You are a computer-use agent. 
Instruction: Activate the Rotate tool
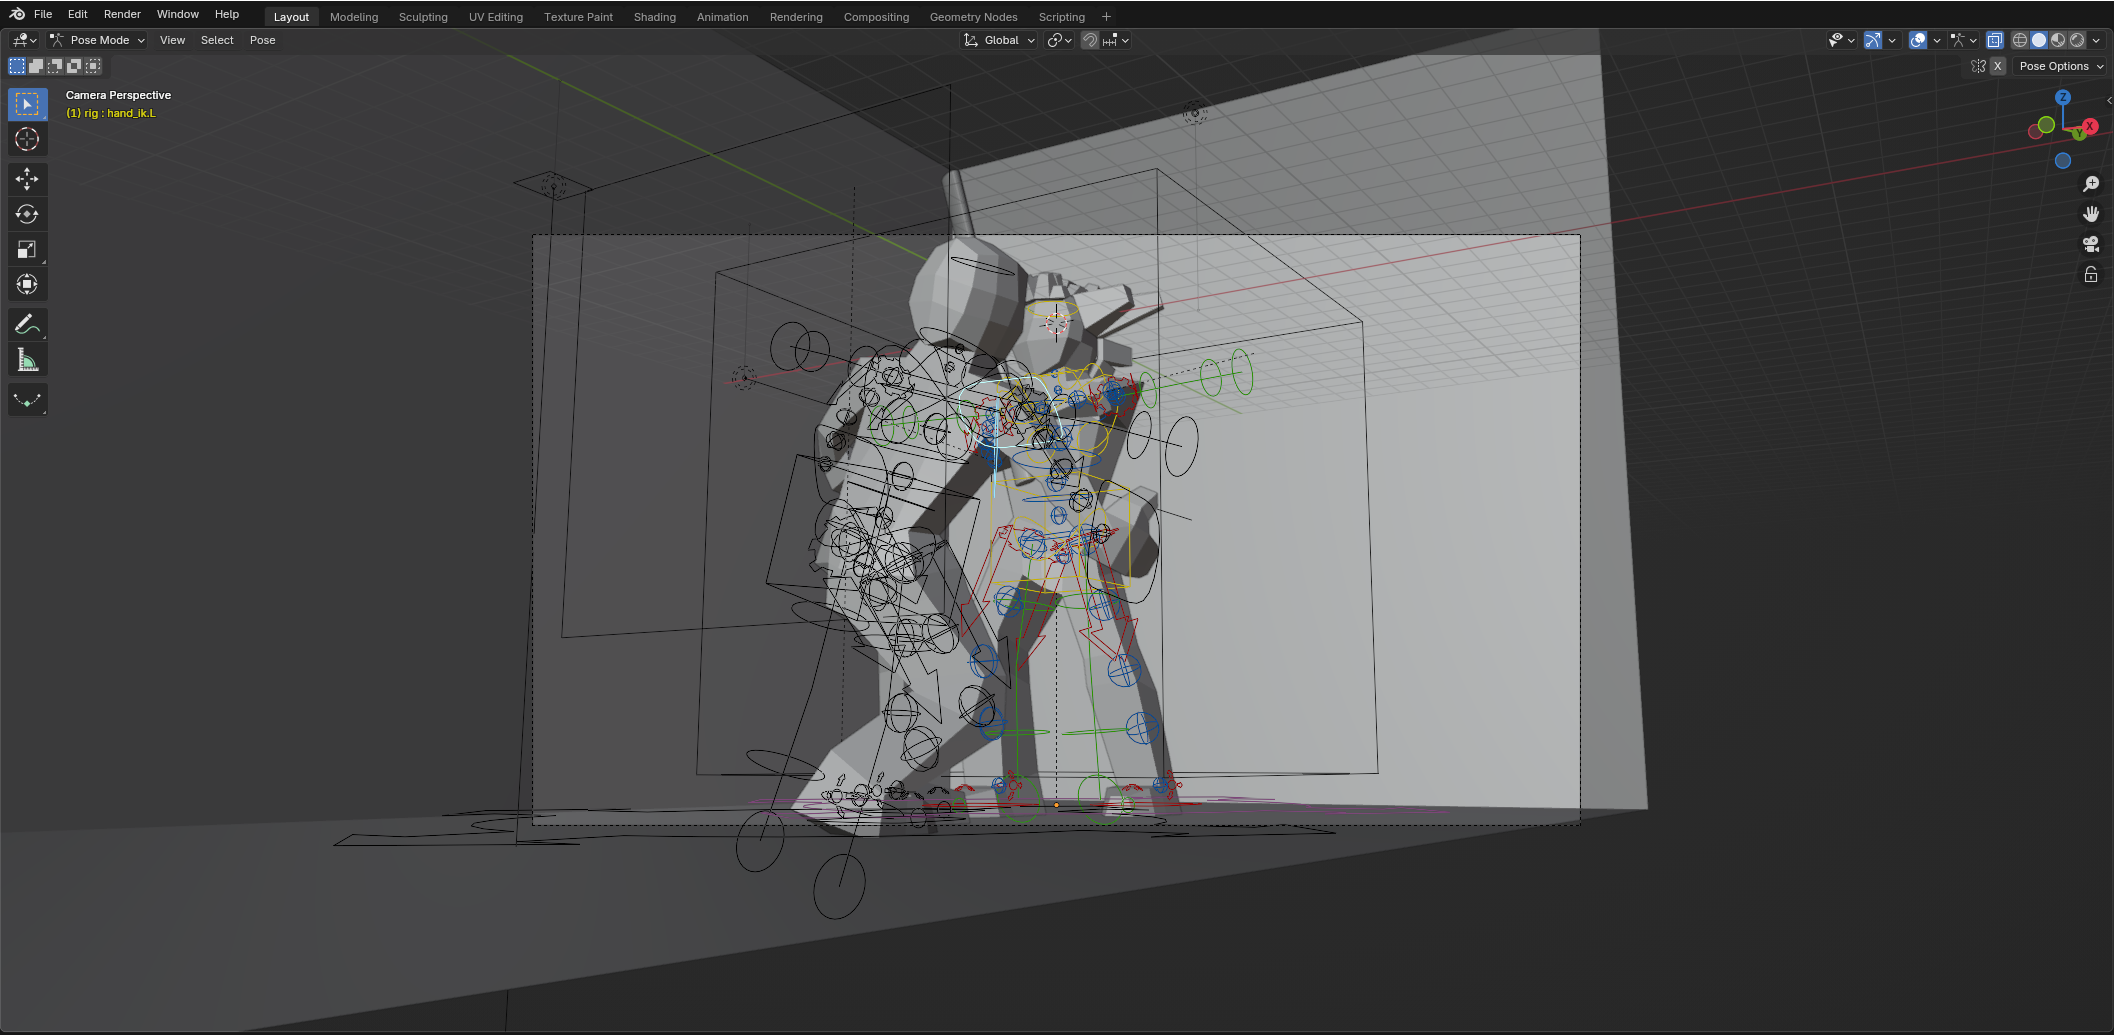(27, 214)
